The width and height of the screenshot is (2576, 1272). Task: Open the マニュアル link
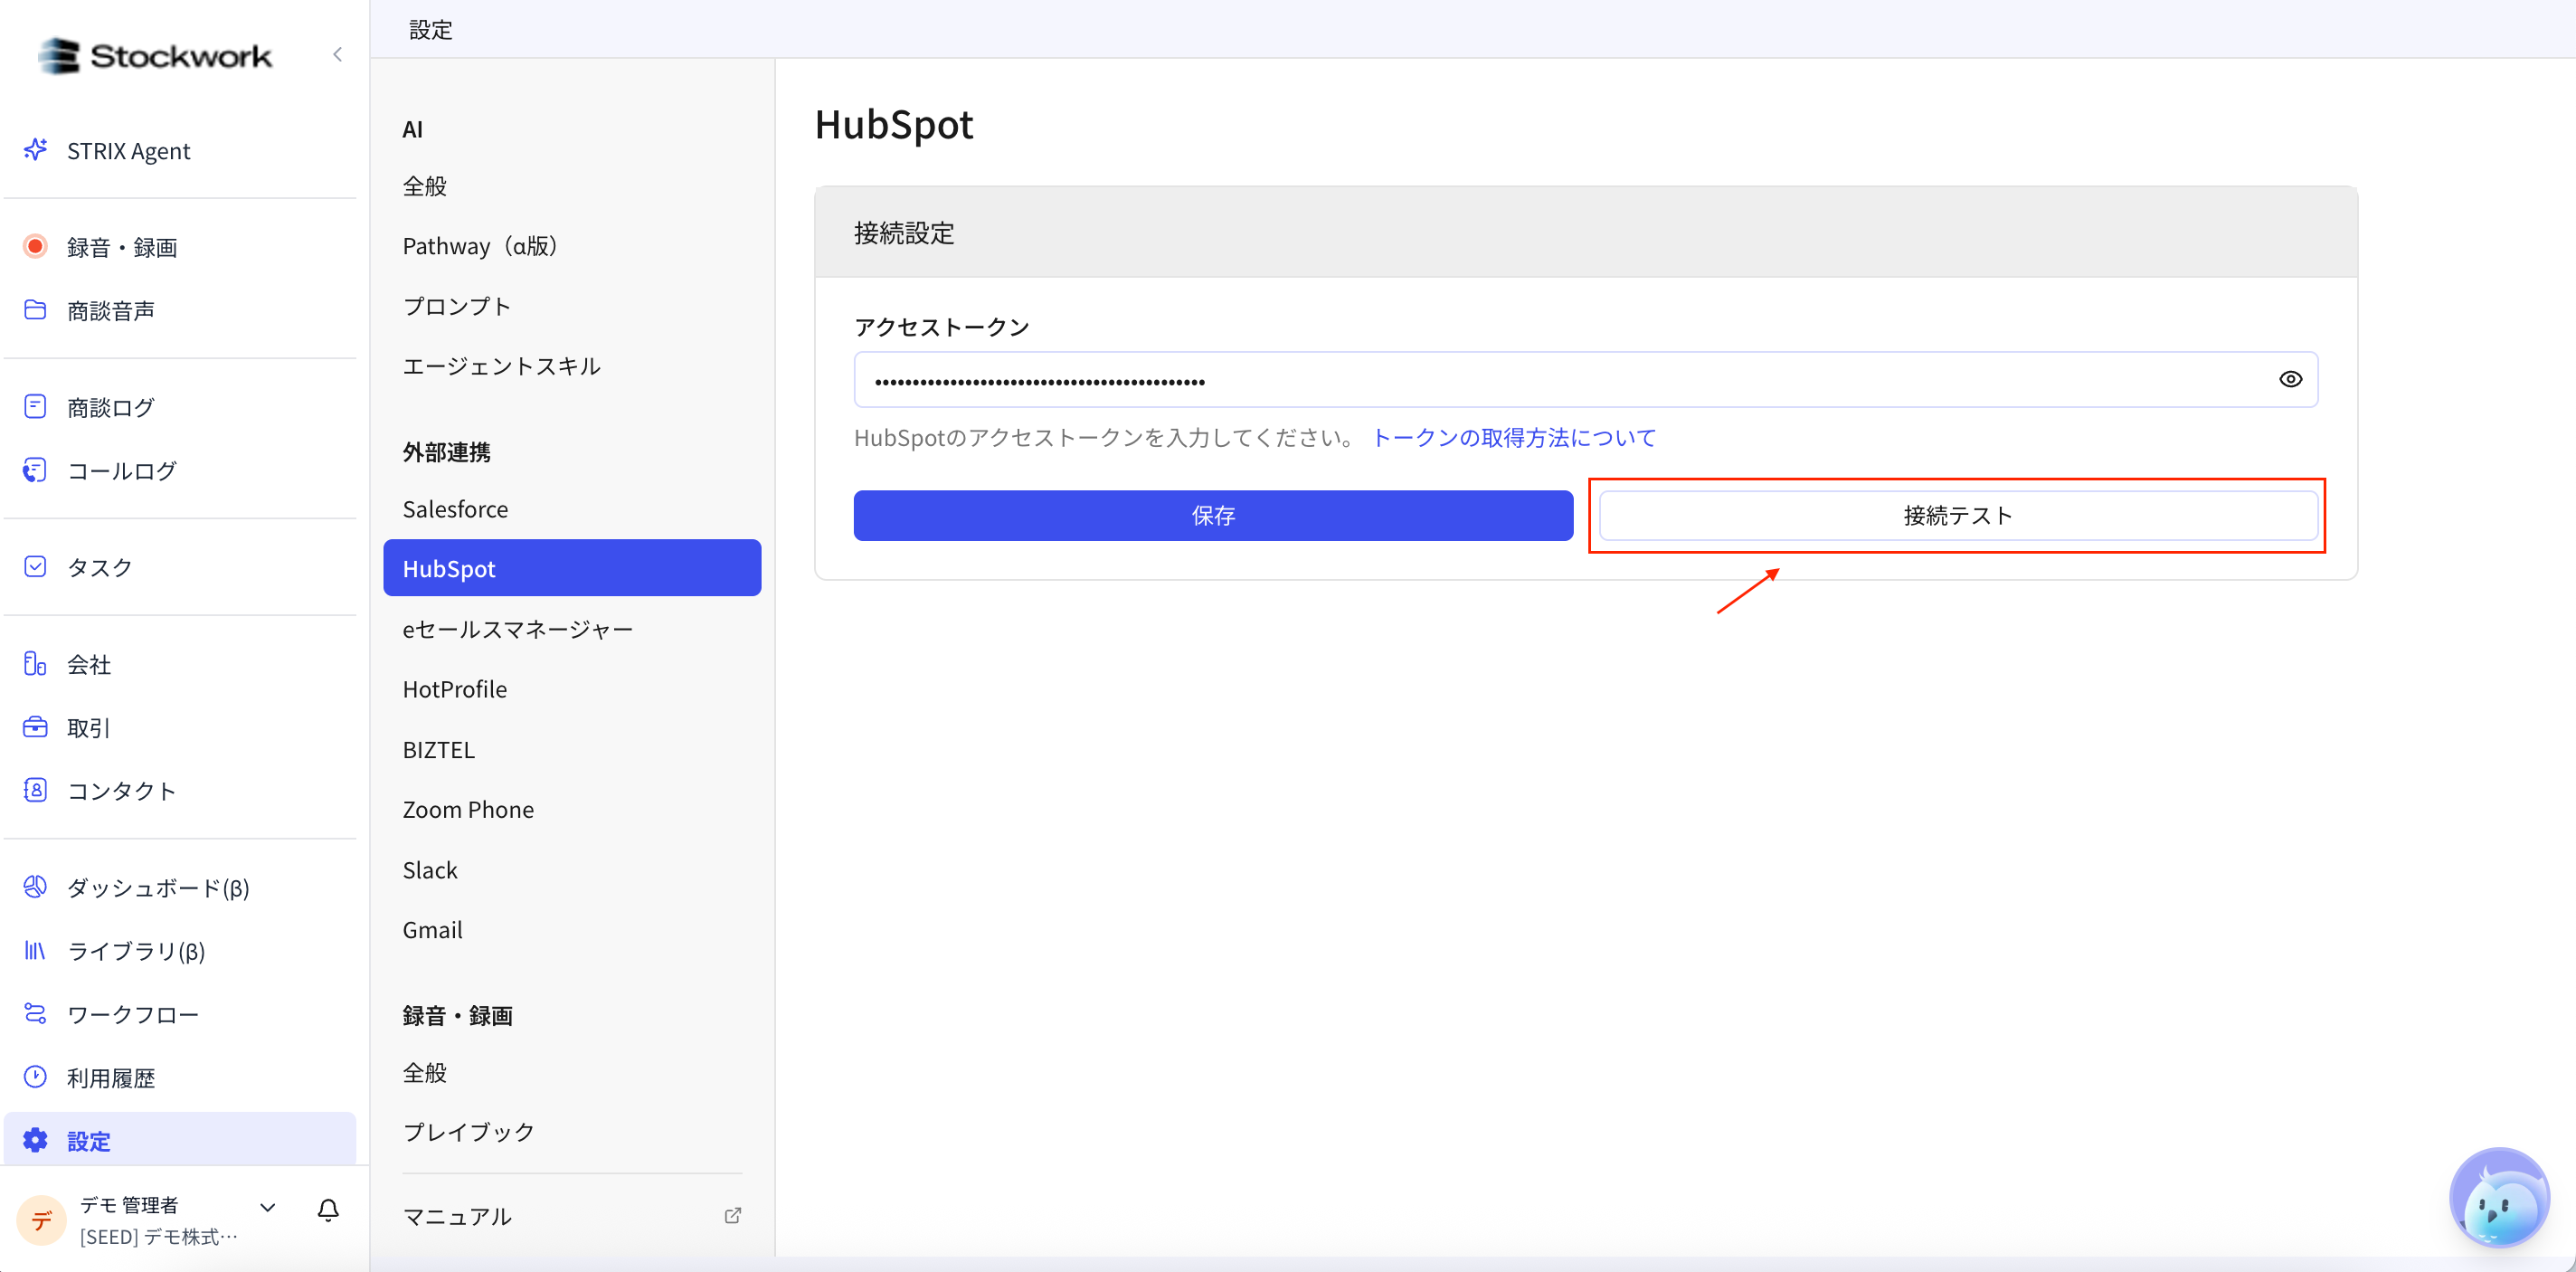click(572, 1216)
